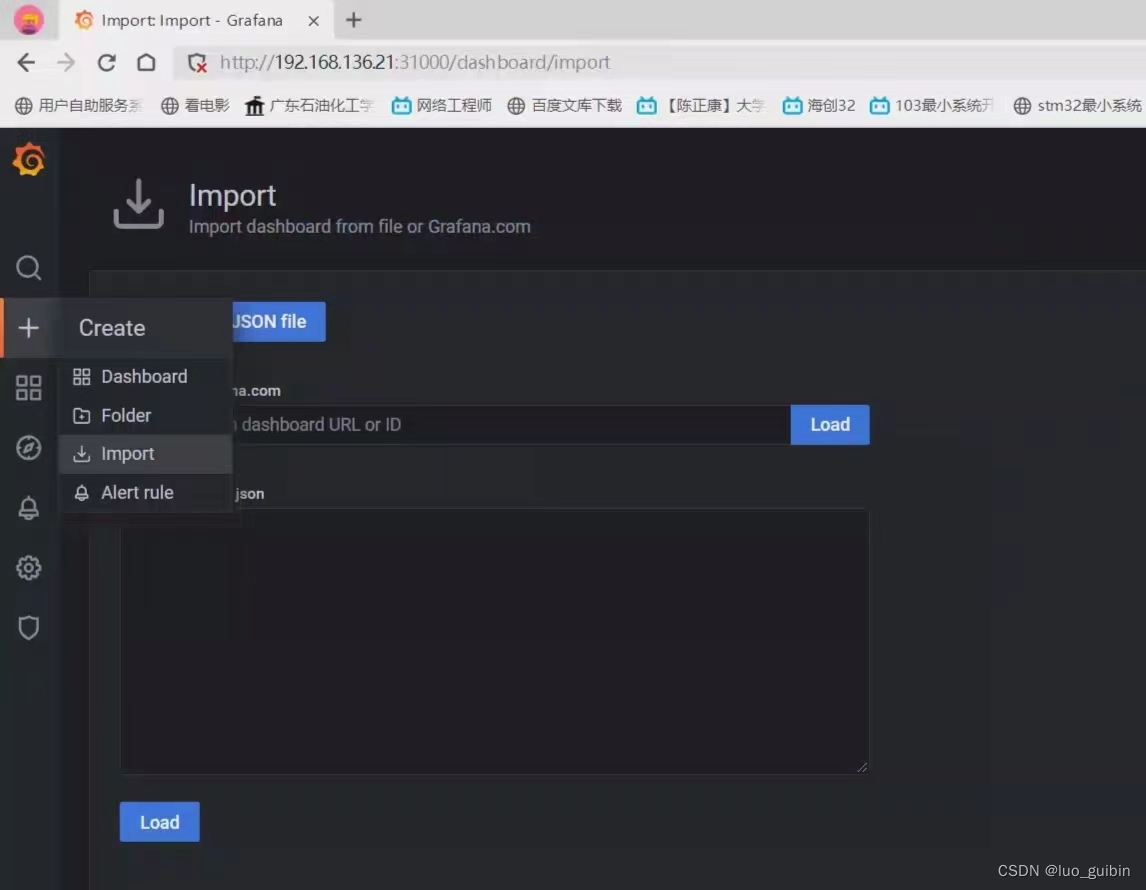This screenshot has width=1146, height=890.
Task: Open the 海创32 bookmark
Action: coord(819,106)
